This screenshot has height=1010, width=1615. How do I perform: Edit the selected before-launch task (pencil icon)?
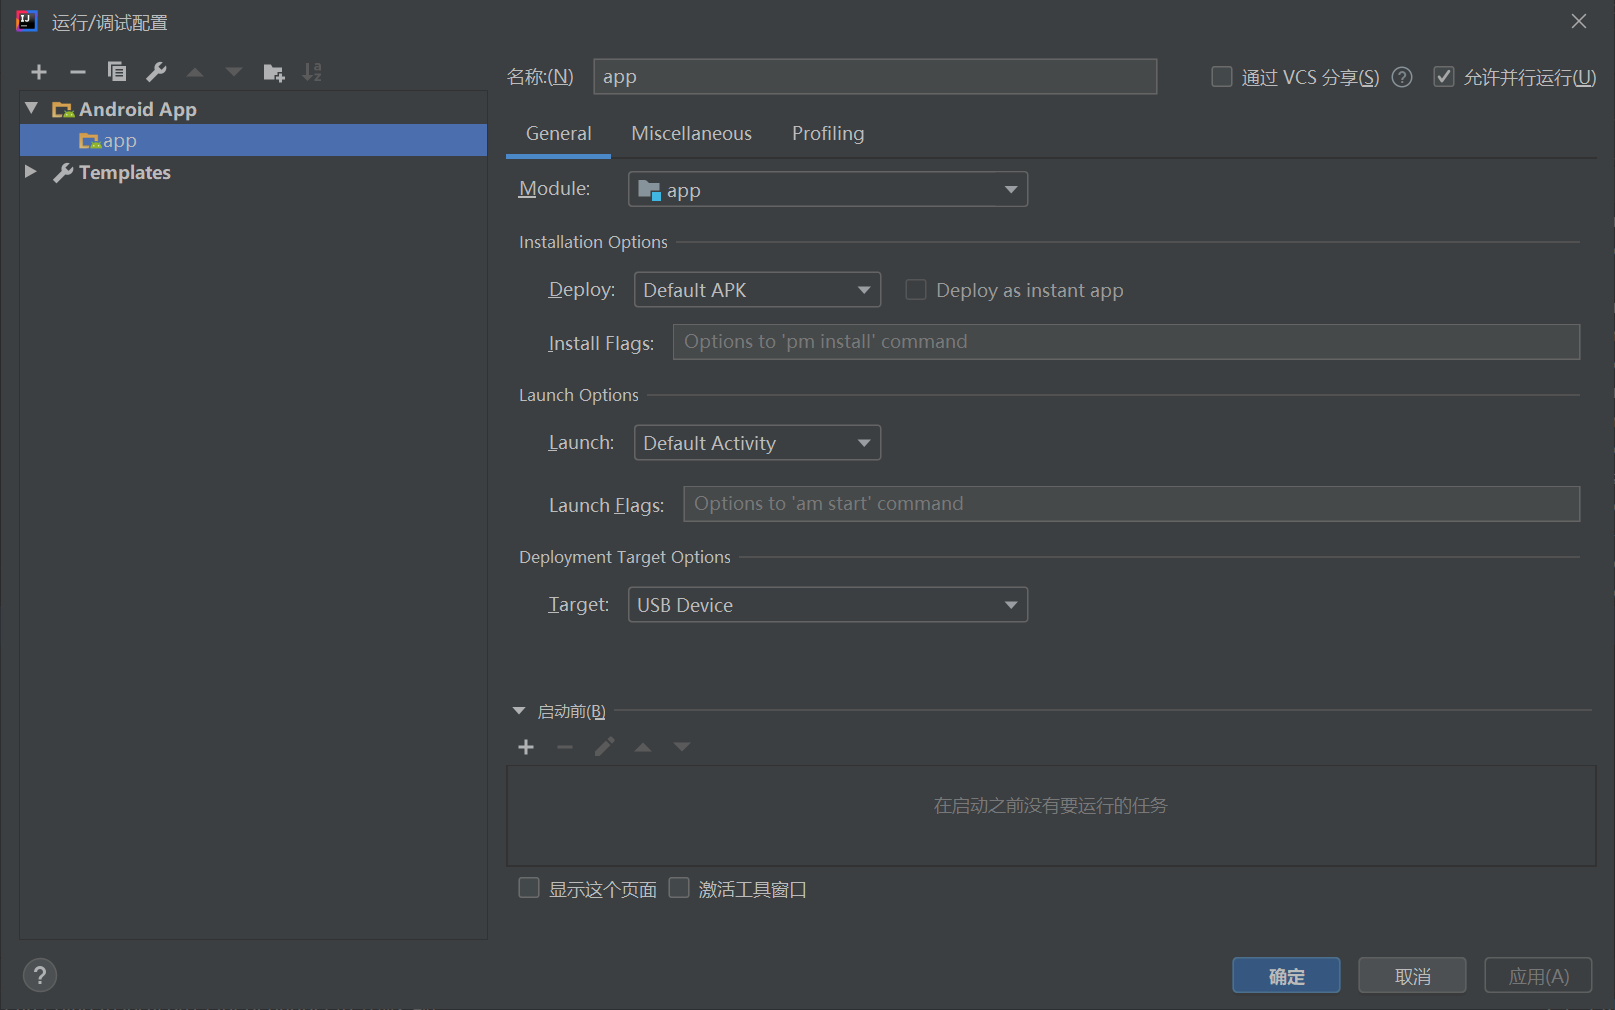(x=604, y=746)
